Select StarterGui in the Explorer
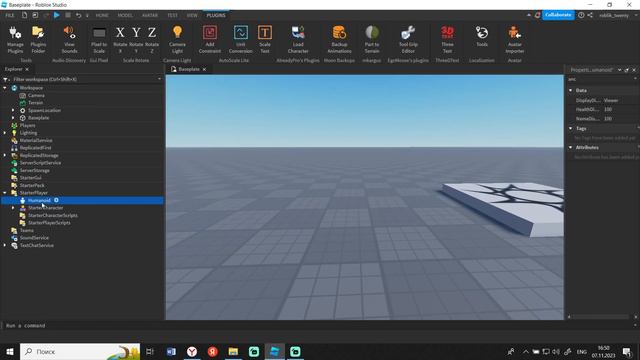 tap(30, 178)
